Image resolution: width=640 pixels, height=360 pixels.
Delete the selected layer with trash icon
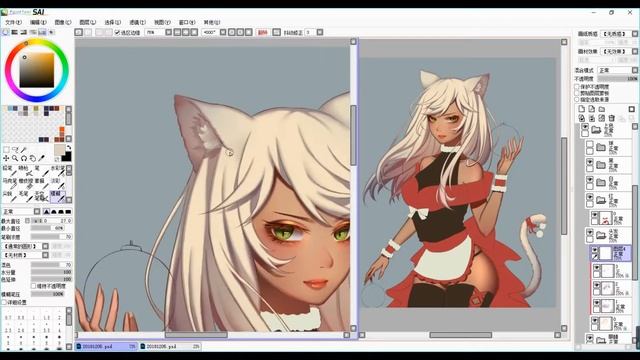tap(611, 118)
